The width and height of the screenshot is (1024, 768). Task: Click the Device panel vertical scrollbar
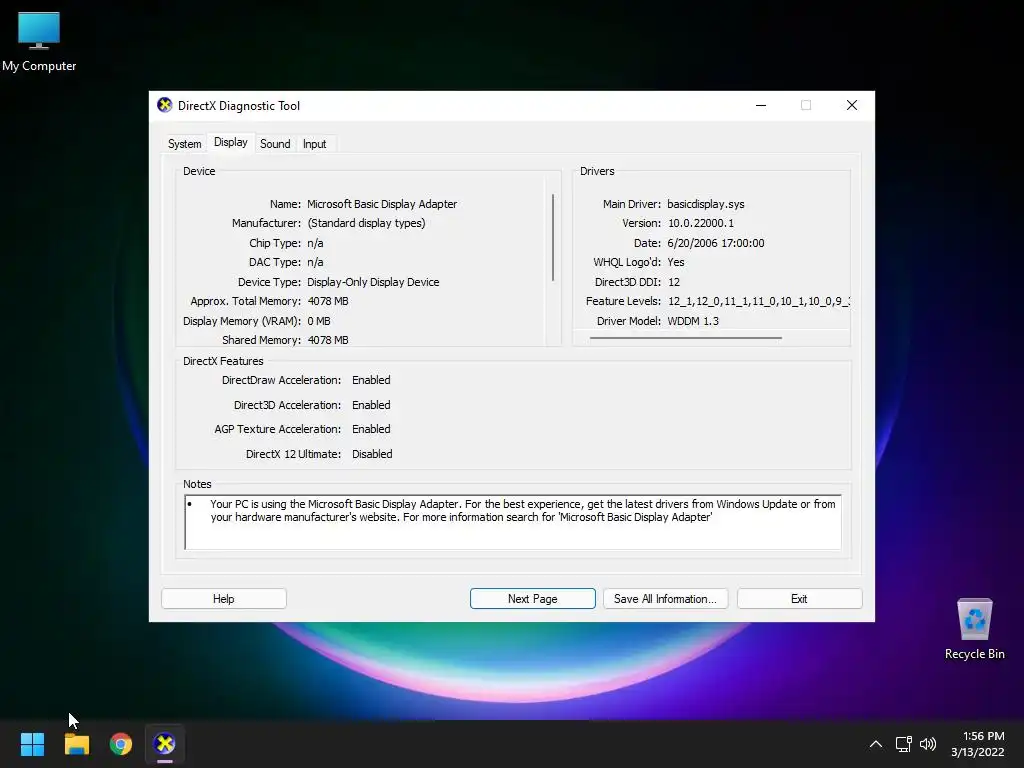pyautogui.click(x=552, y=237)
